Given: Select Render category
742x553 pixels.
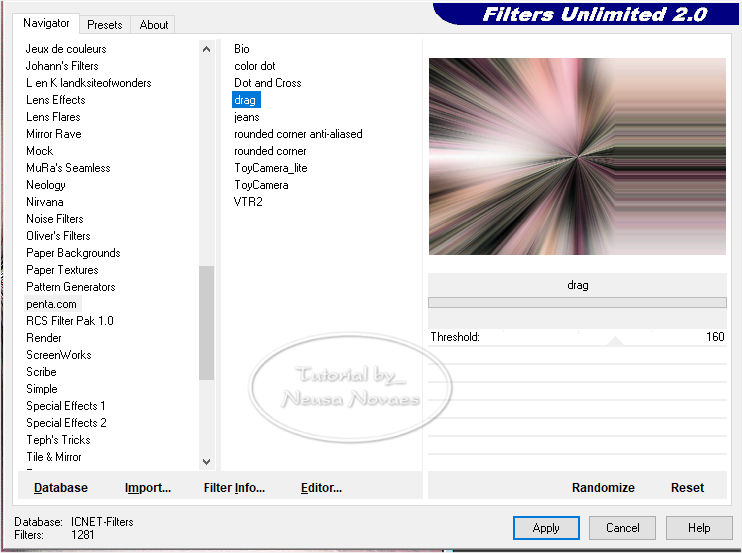Looking at the screenshot, I should pos(44,338).
